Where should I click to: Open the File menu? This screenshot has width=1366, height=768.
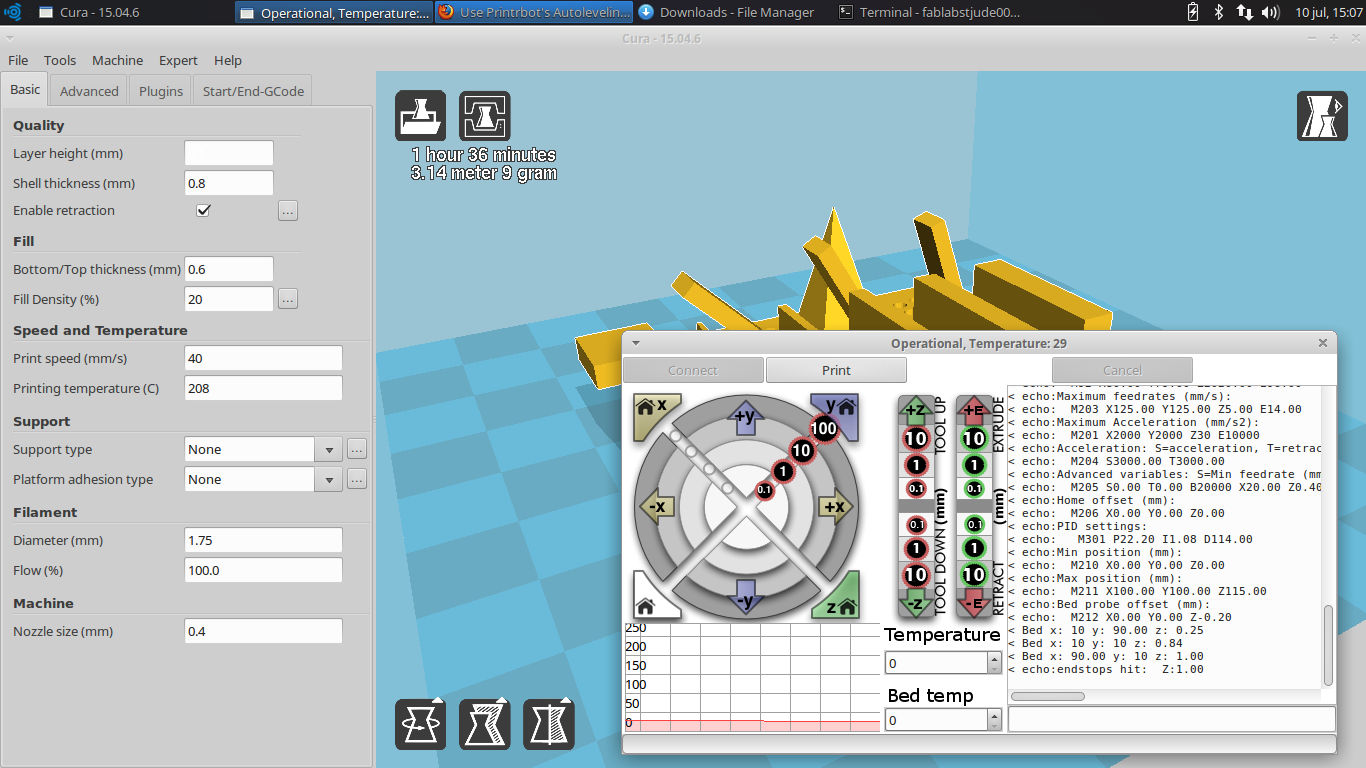coord(18,60)
